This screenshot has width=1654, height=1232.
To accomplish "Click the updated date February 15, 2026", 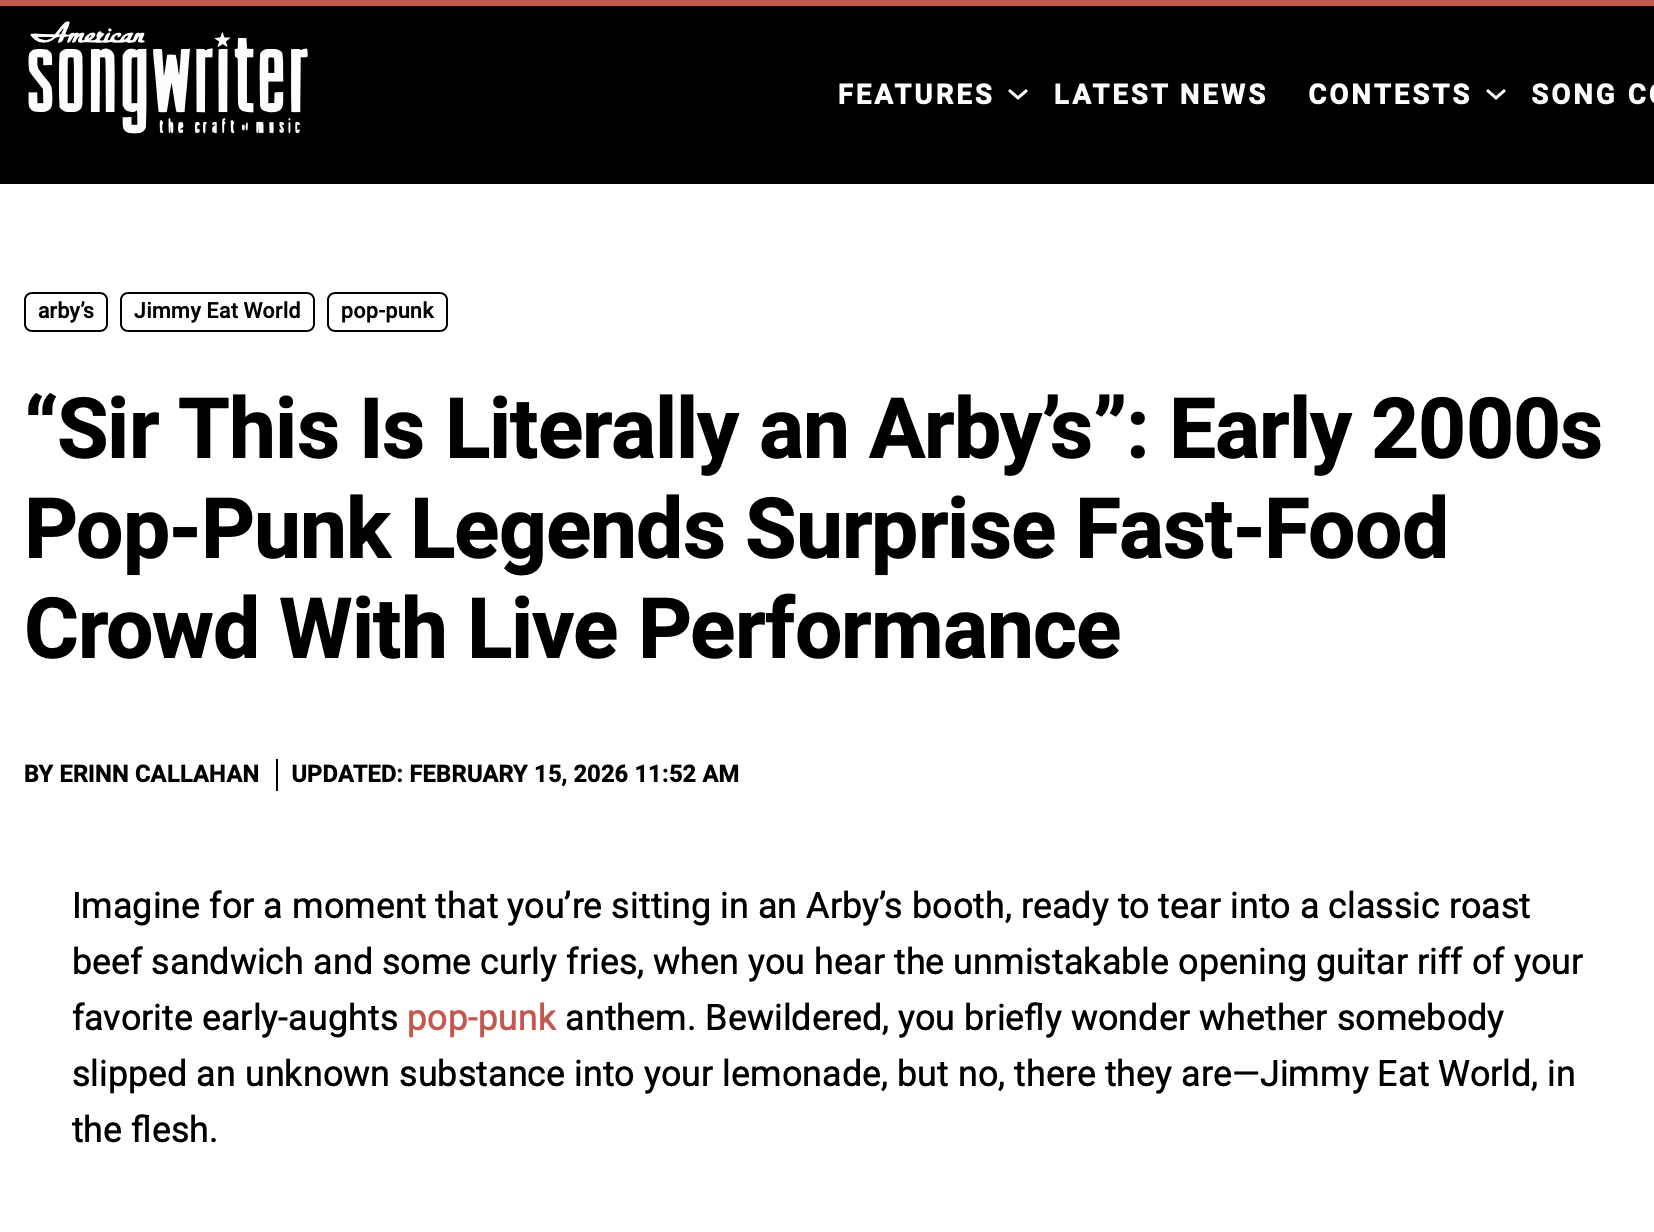I will point(515,774).
